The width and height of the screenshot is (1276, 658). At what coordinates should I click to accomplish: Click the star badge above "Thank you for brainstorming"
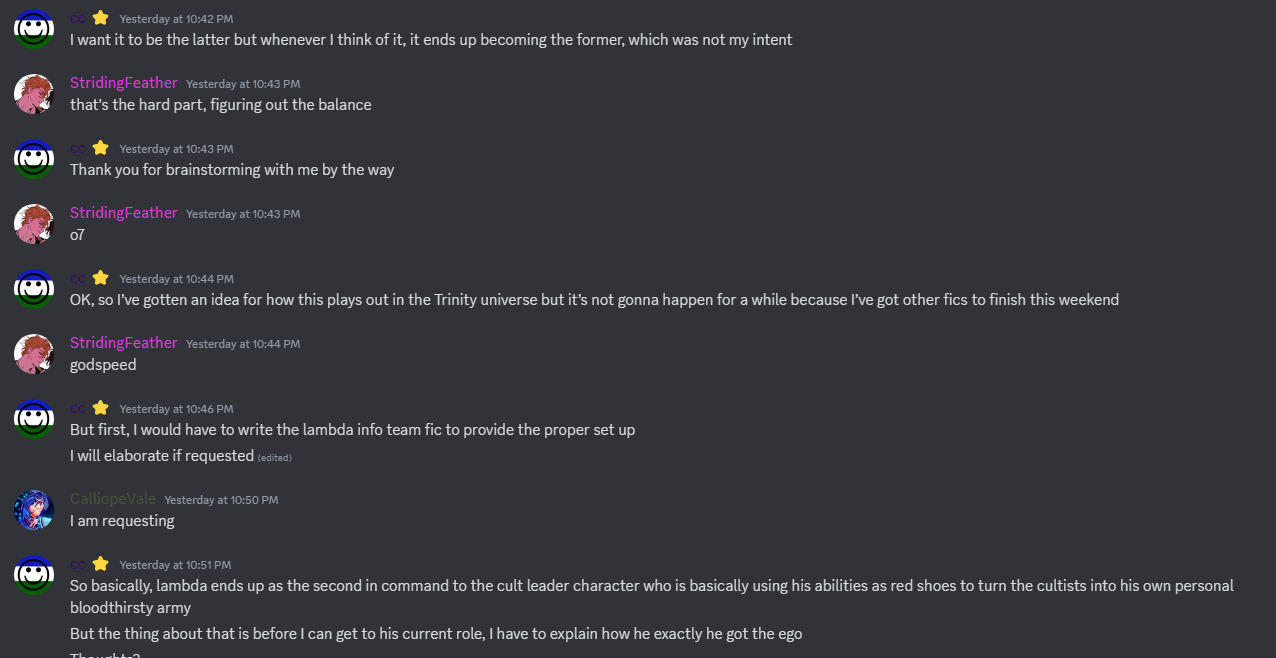101,148
